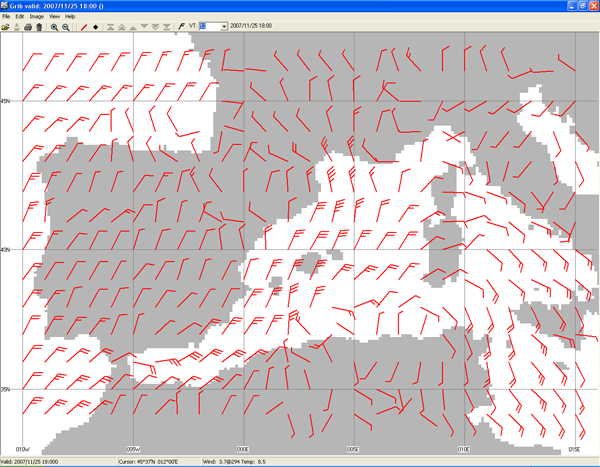Open the File menu
Viewport: 600px width, 467px height.
click(6, 17)
